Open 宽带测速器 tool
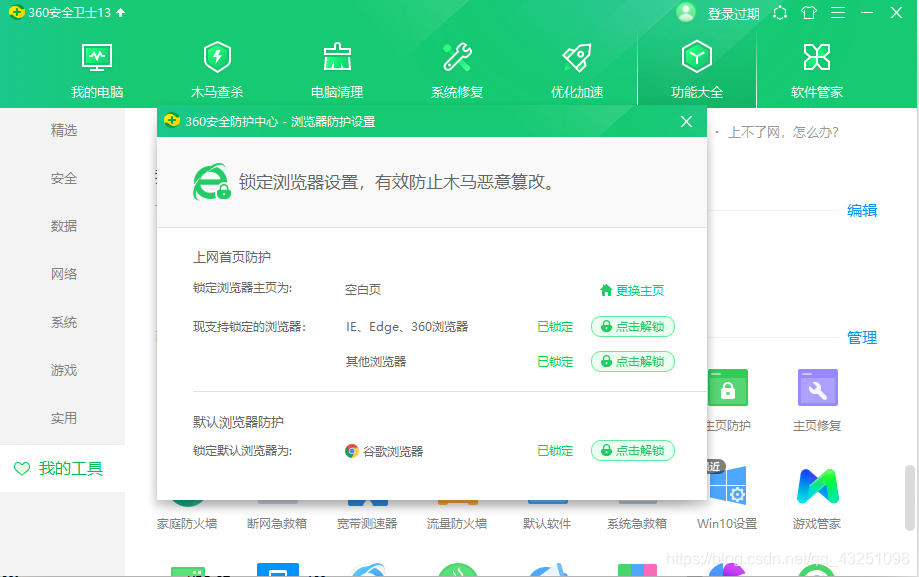 pos(367,523)
